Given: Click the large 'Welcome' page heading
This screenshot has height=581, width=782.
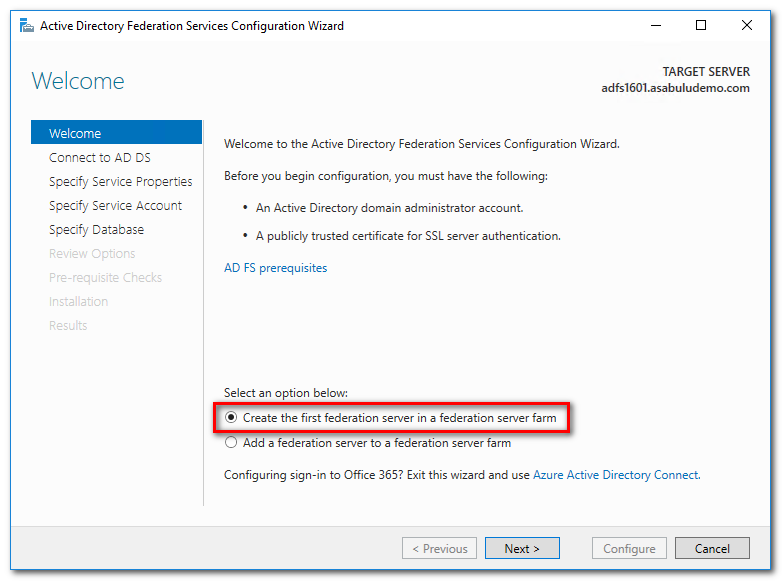Looking at the screenshot, I should (78, 81).
